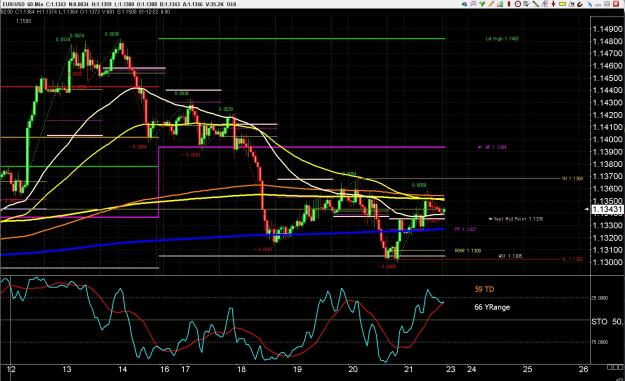Image resolution: width=625 pixels, height=381 pixels.
Task: Click date 19 on the time axis
Action: (x=297, y=369)
